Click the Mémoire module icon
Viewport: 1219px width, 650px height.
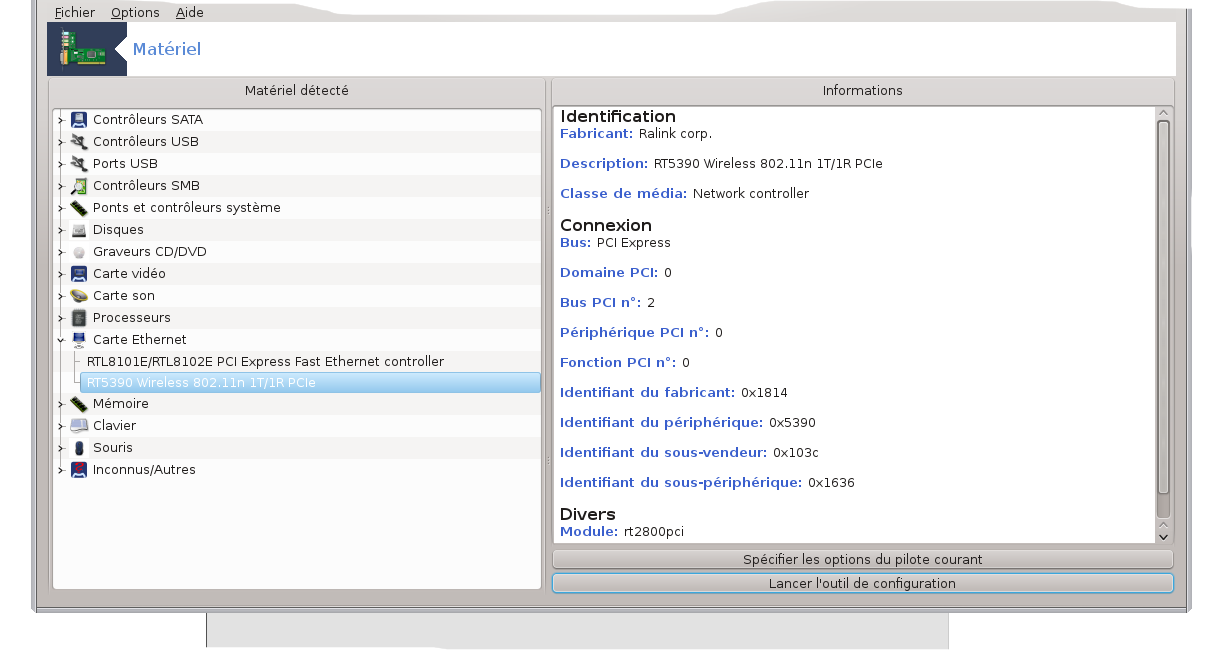point(79,404)
